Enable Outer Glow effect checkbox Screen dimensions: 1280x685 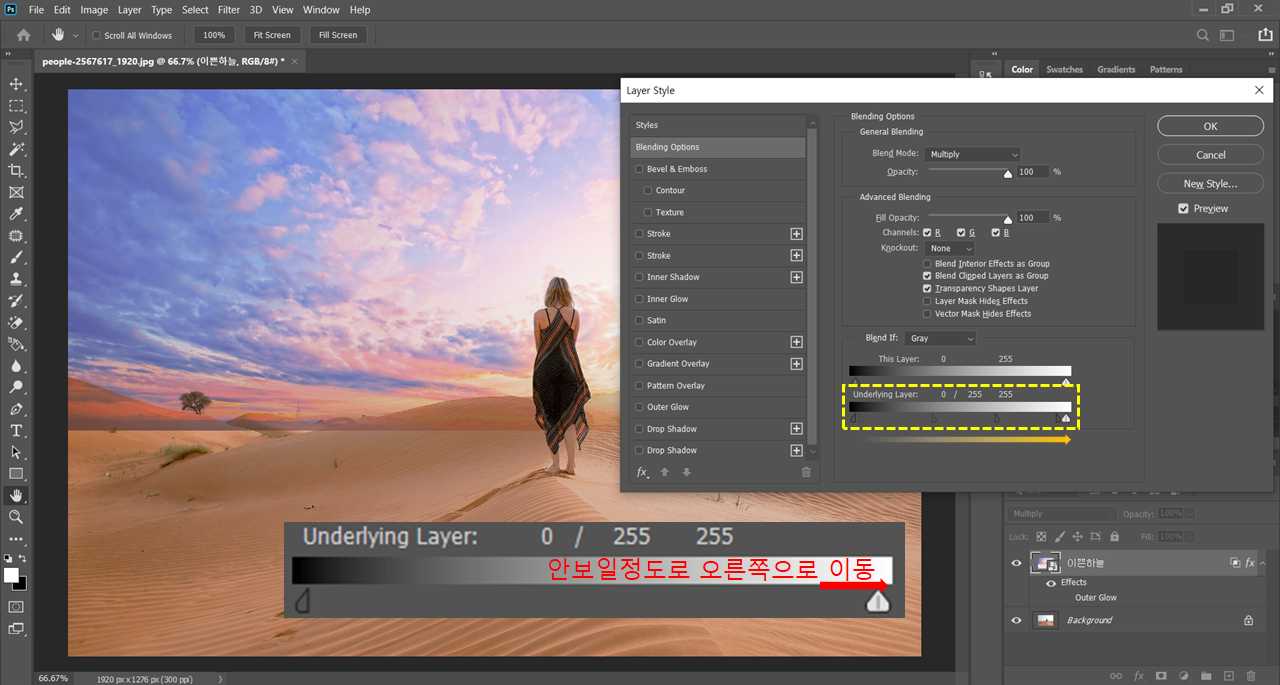click(x=639, y=407)
